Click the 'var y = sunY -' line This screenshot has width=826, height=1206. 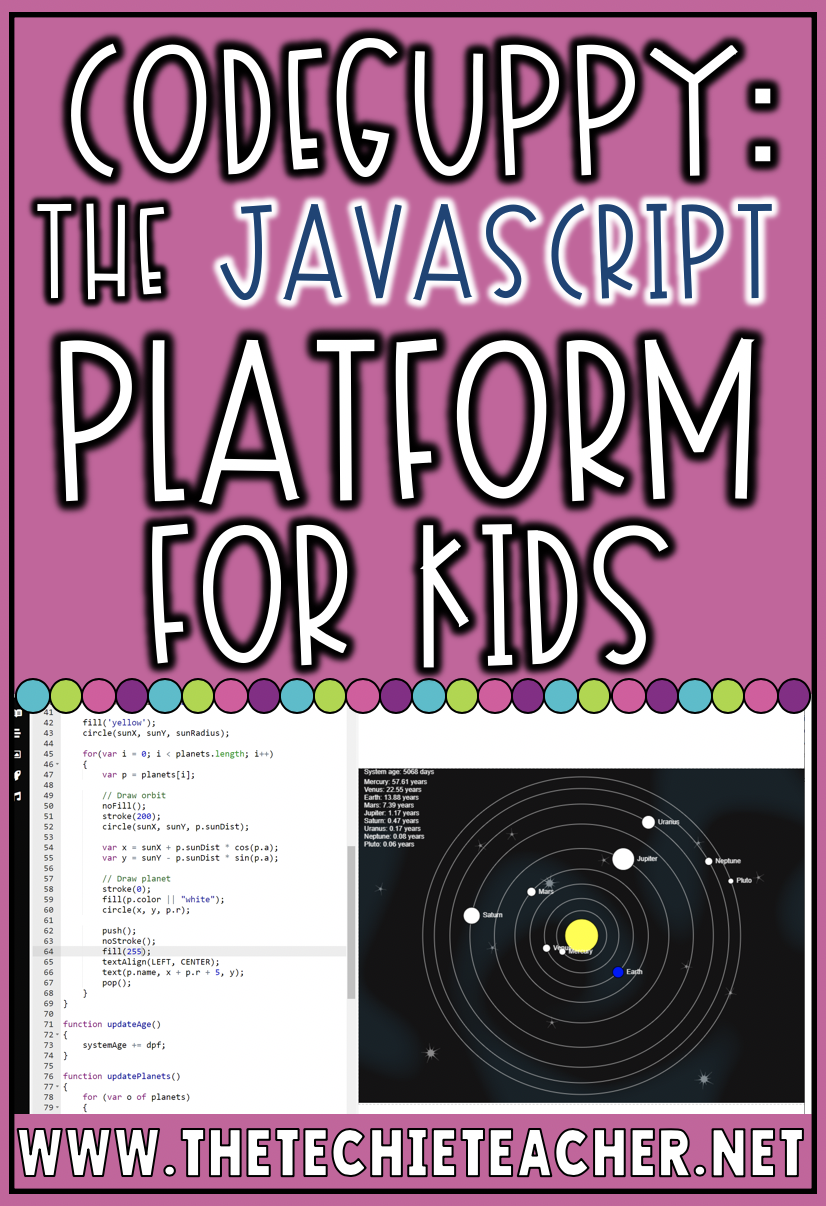coord(190,858)
